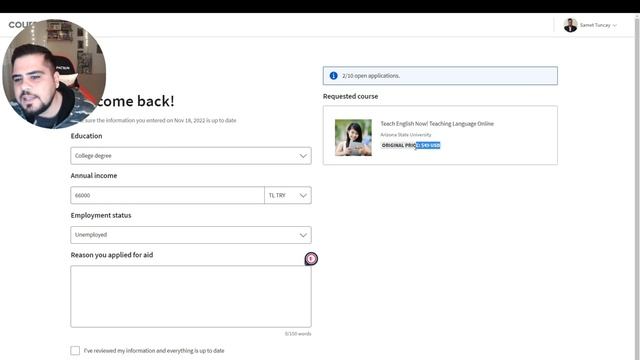Click the Teach English Now! Teaching Language Online title
Viewport: 640px width, 360px height.
(x=437, y=124)
